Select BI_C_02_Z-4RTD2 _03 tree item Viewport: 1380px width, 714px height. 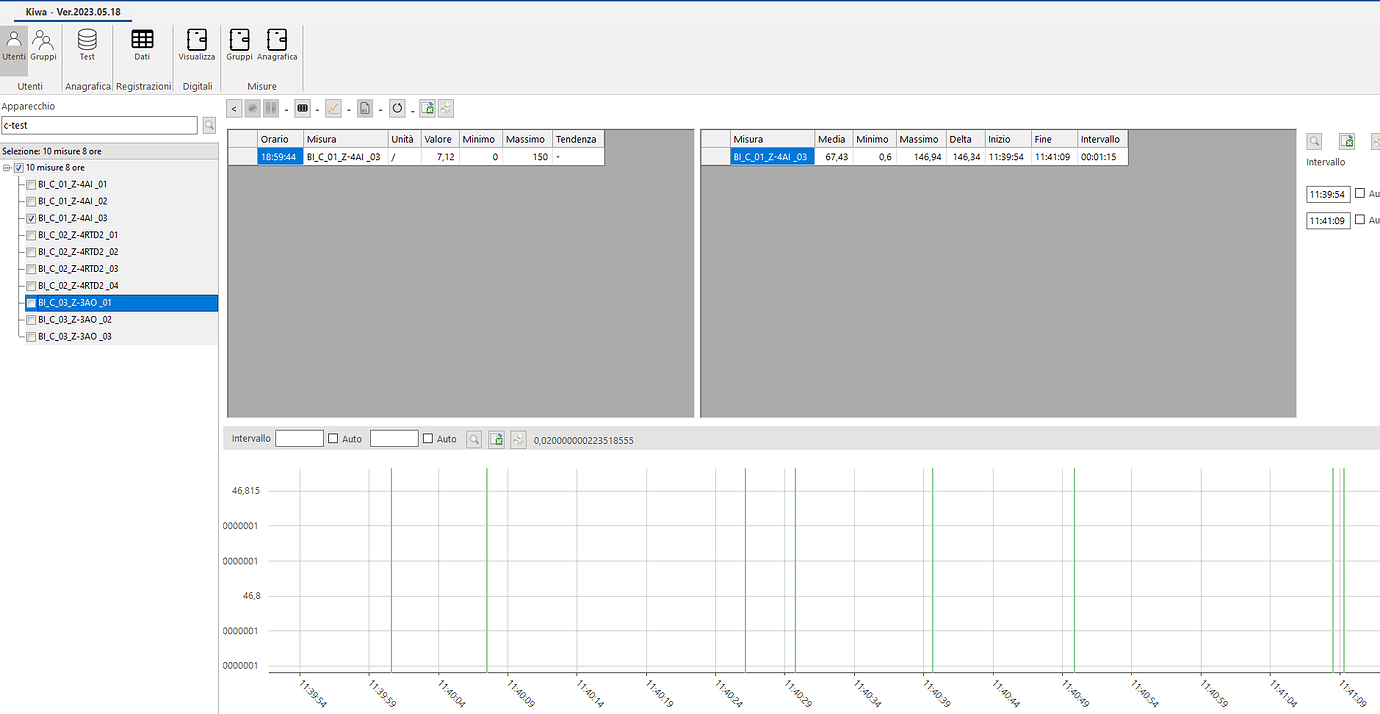point(78,269)
